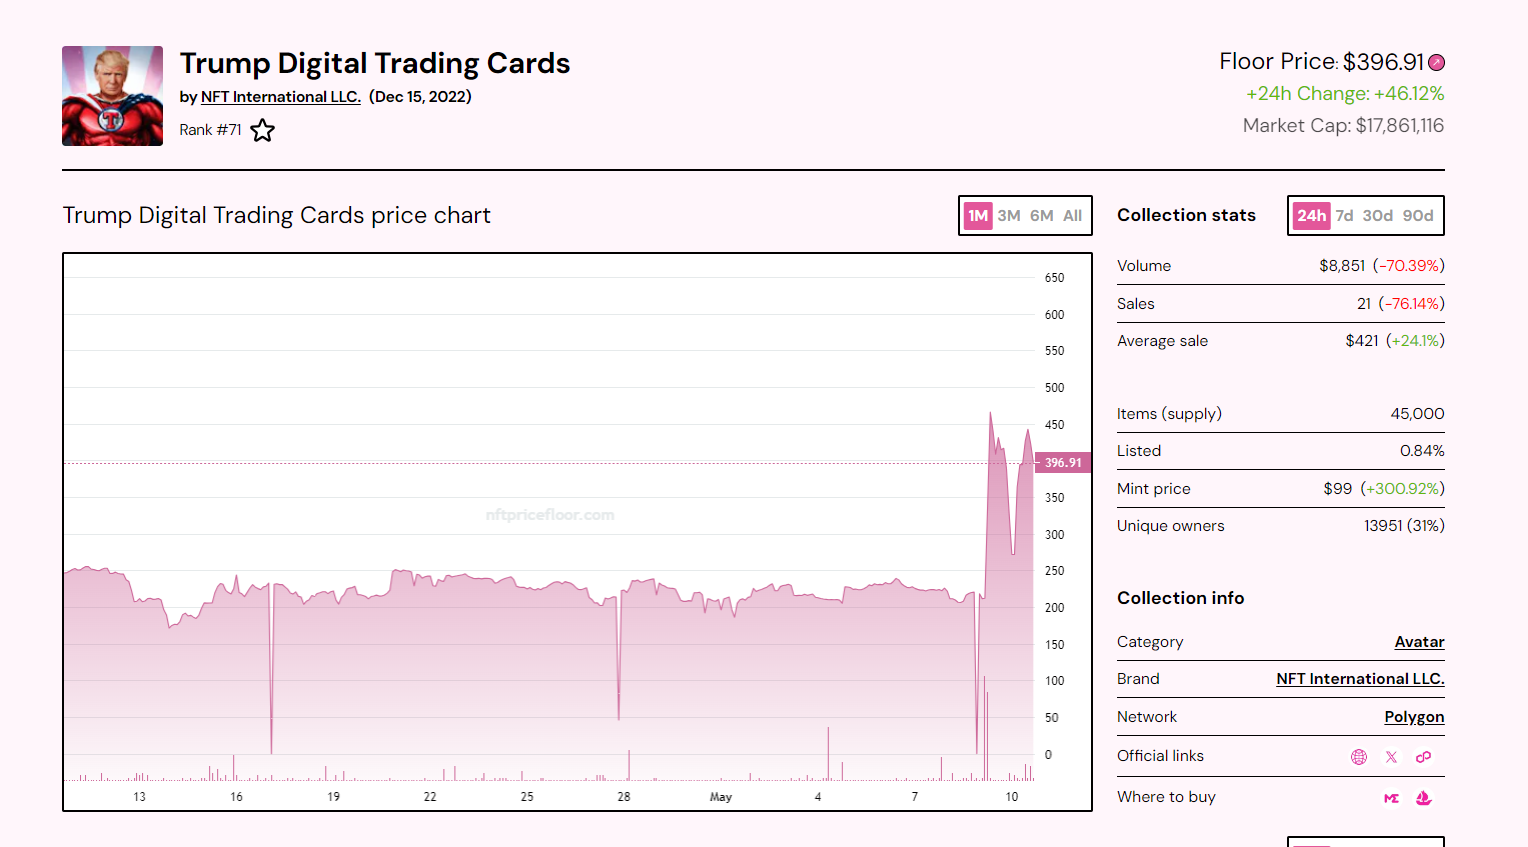The image size is (1528, 847).
Task: Switch price chart to 1M range
Action: point(977,216)
